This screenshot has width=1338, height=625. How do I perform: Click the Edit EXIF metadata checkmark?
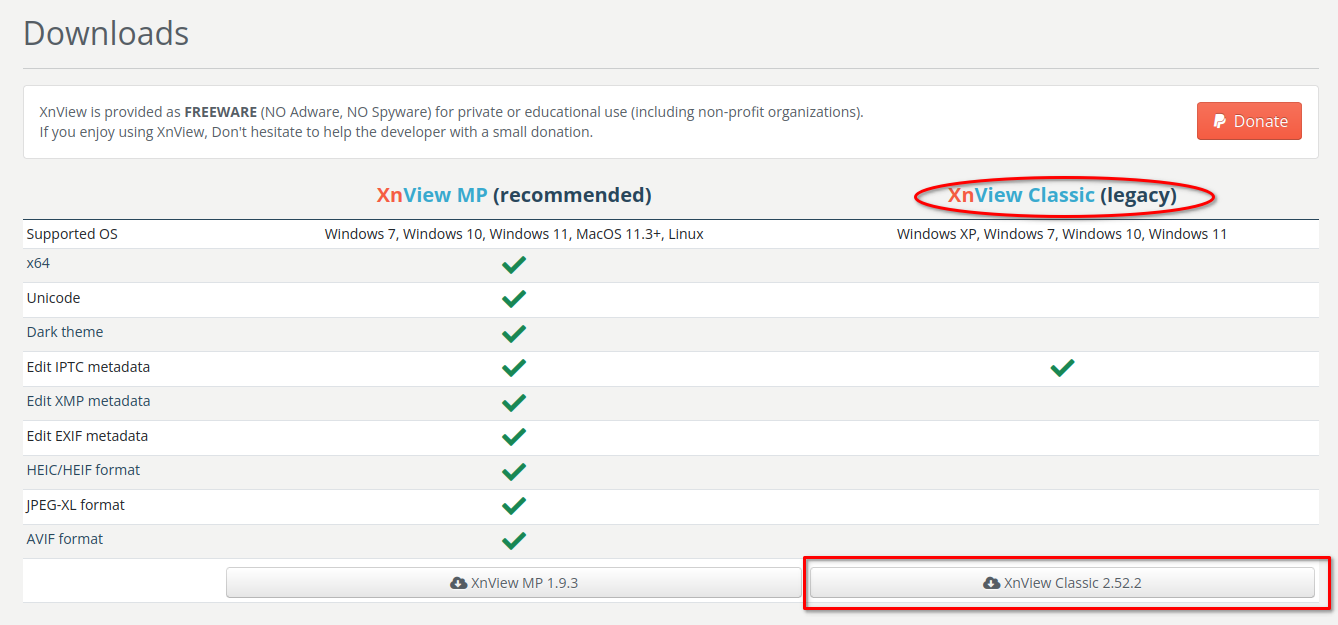[x=514, y=437]
